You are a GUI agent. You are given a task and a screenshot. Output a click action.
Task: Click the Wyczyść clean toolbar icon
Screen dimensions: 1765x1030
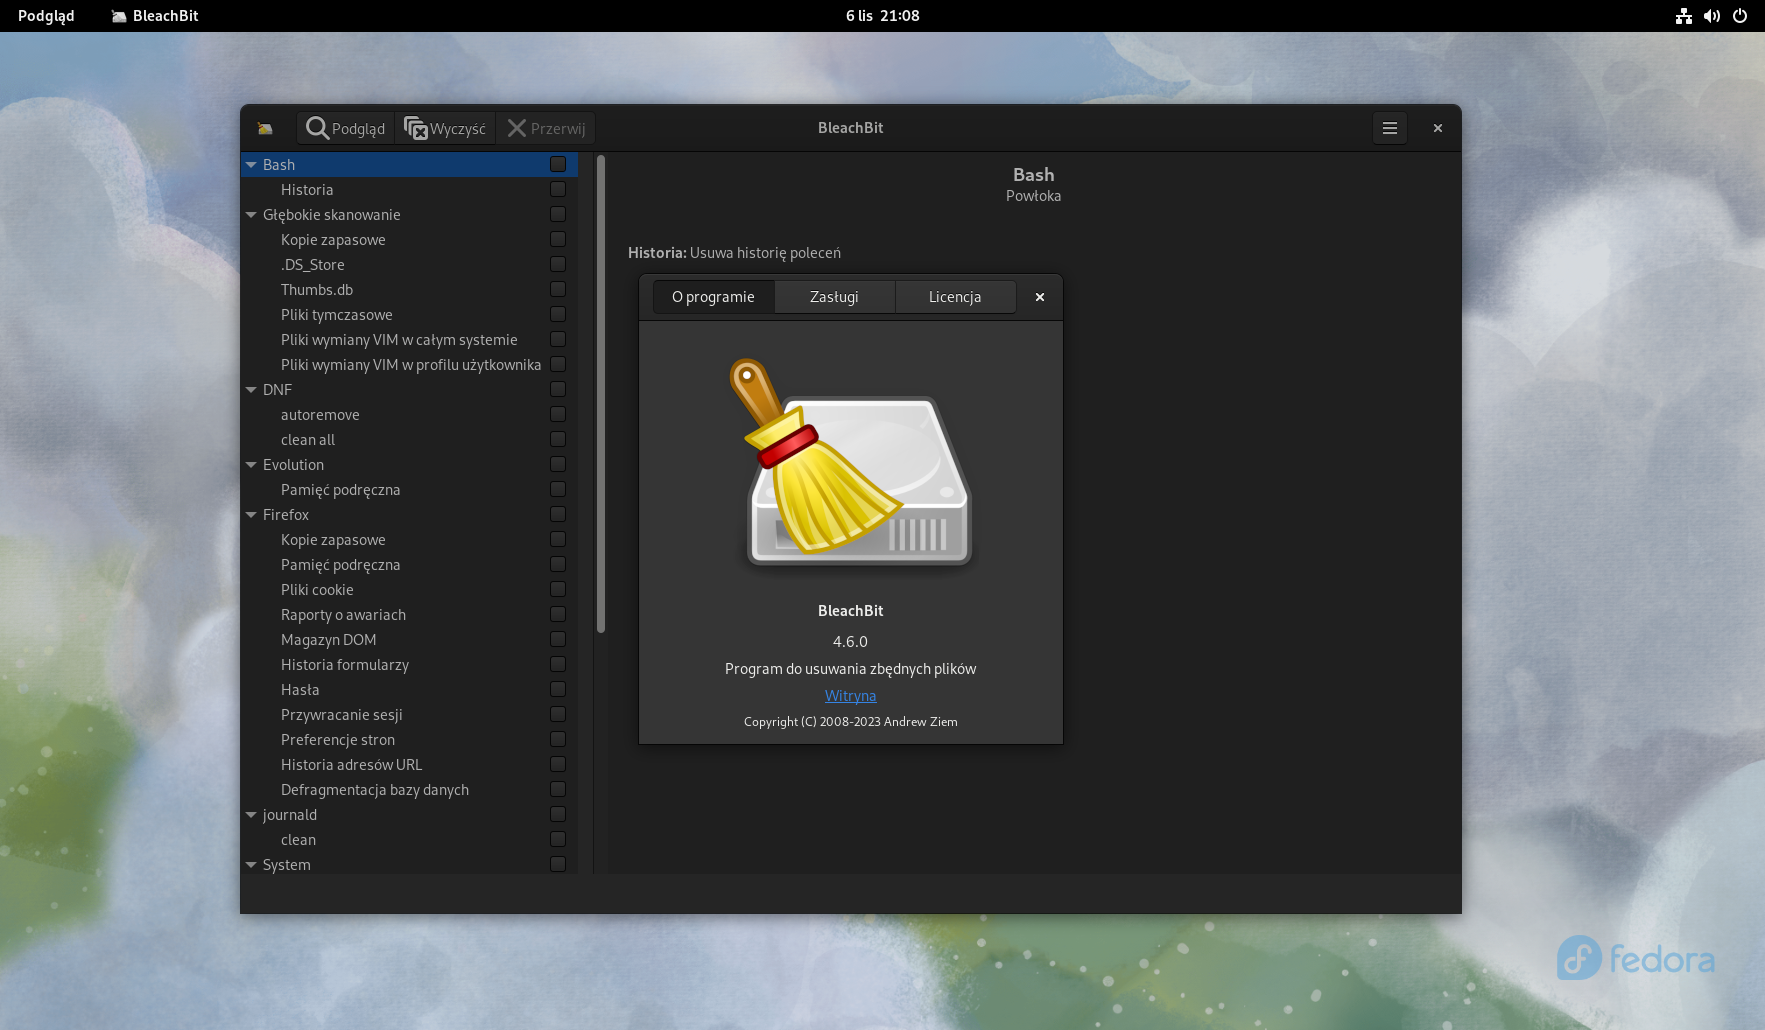click(415, 128)
